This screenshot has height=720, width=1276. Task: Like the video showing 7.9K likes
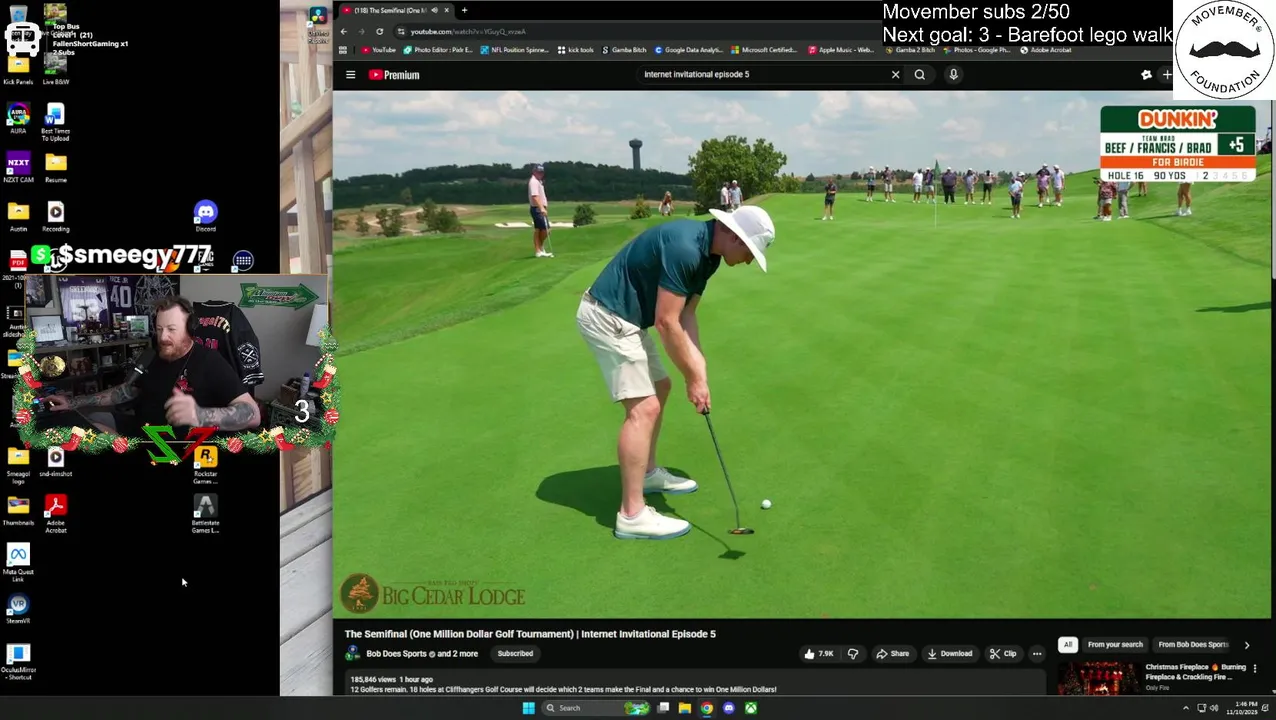[818, 654]
